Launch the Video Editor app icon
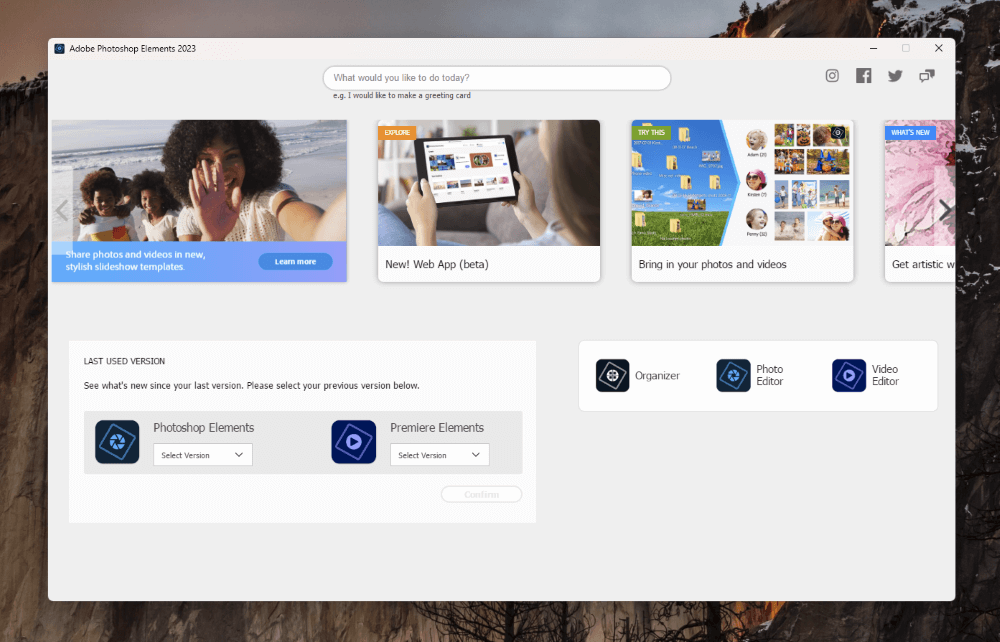This screenshot has height=642, width=1000. coord(849,376)
